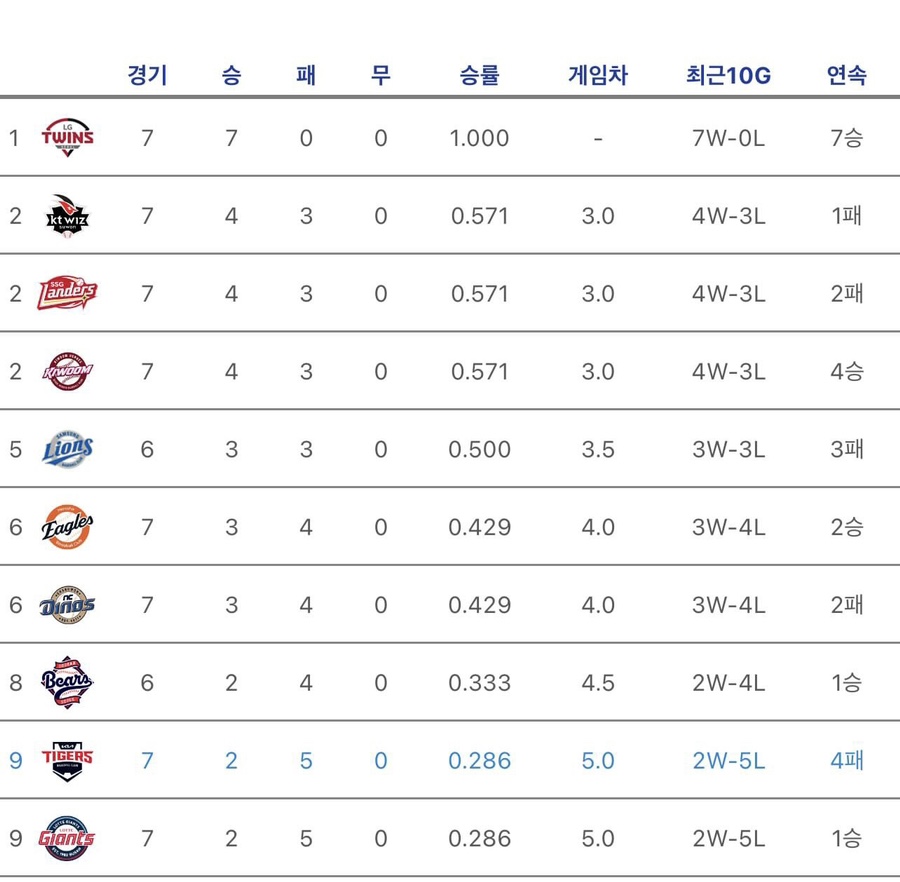
Task: Click the 최근10G column header
Action: pyautogui.click(x=728, y=75)
